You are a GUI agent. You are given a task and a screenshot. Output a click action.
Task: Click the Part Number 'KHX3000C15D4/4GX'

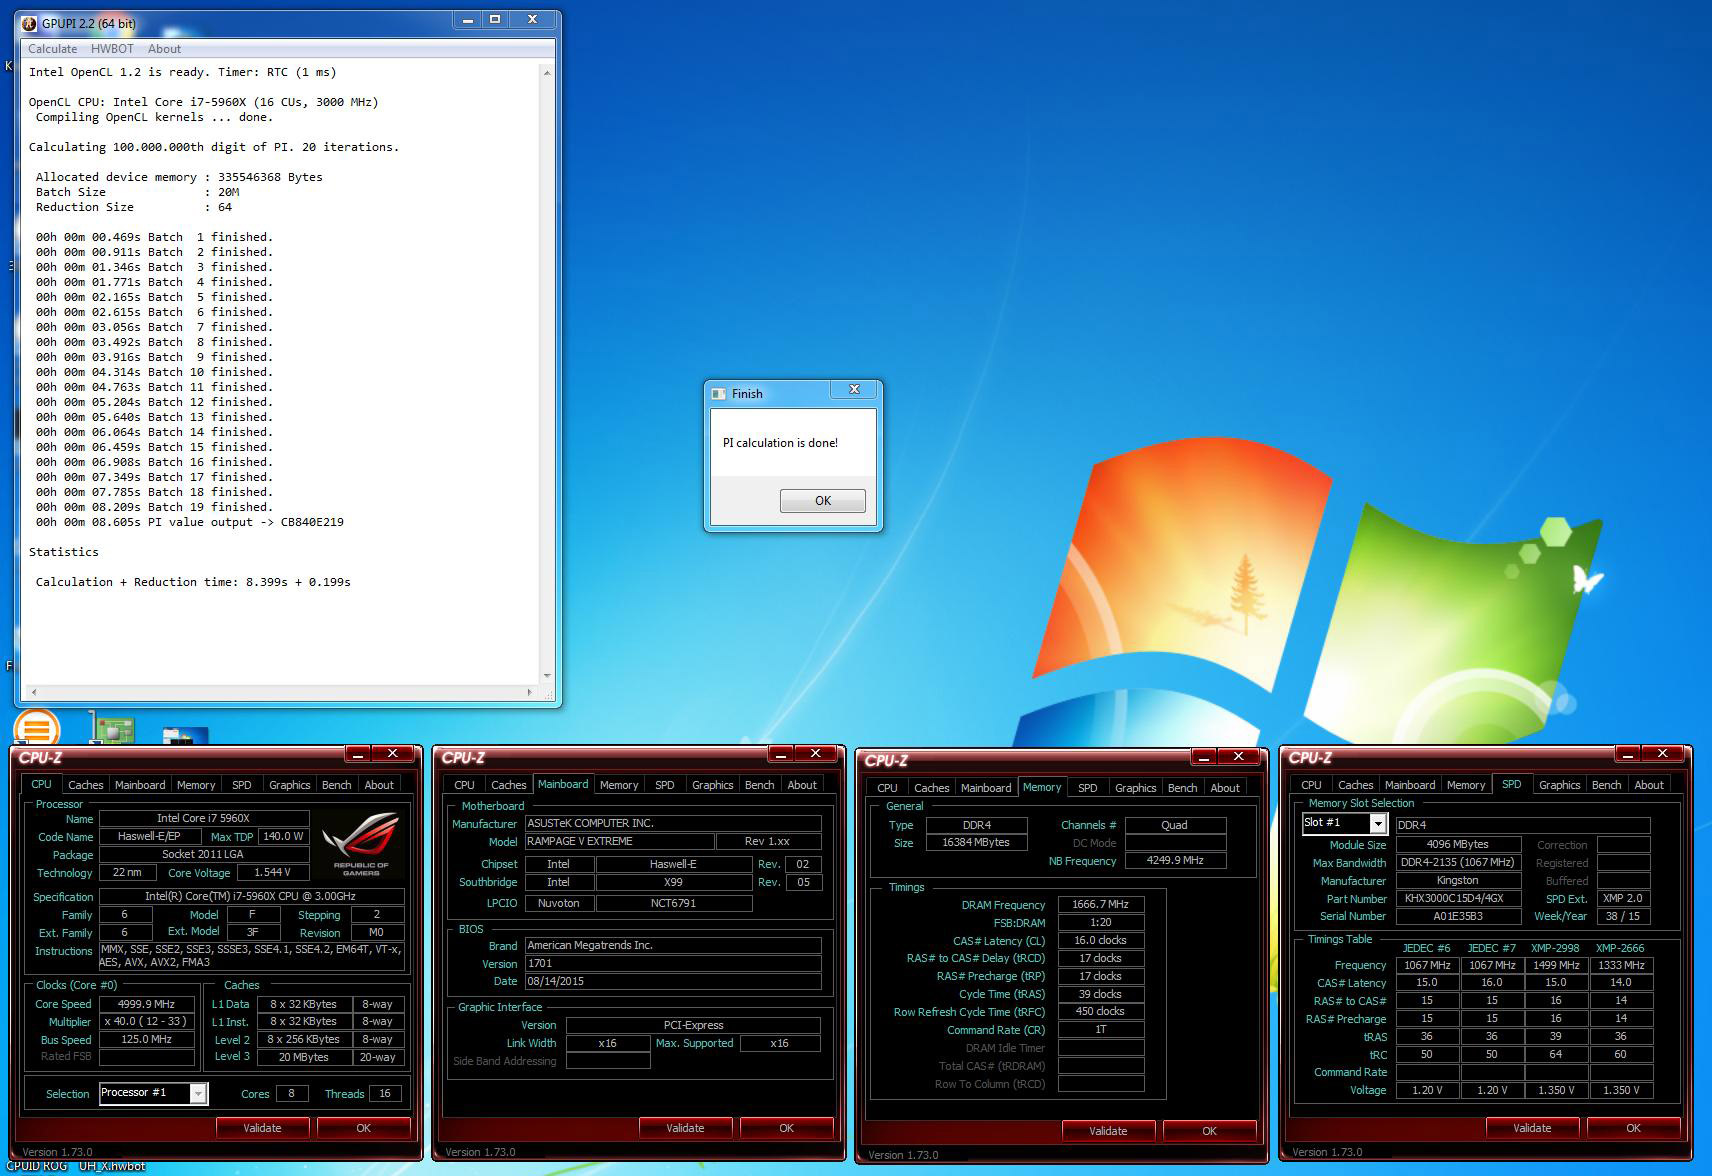(1458, 899)
